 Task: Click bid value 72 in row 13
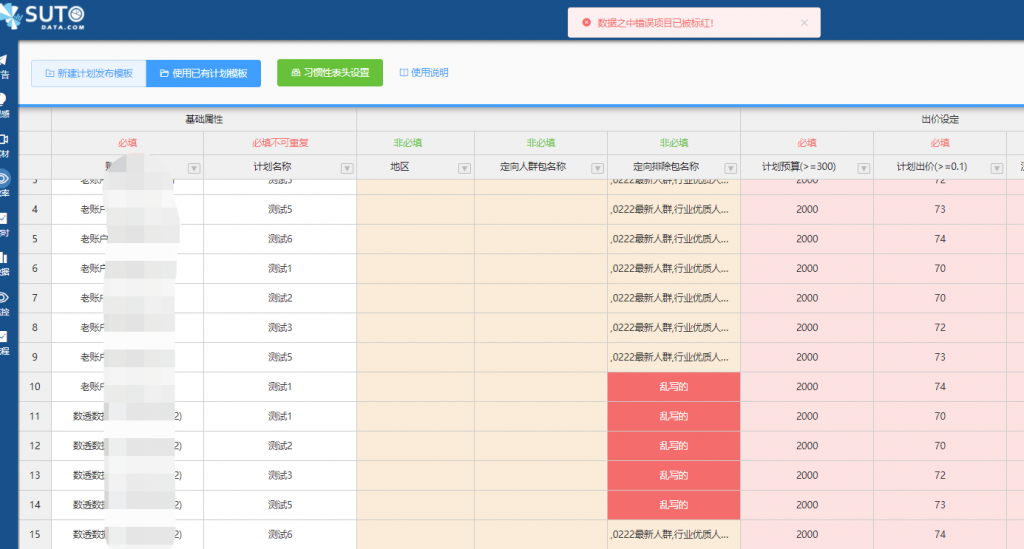pos(940,475)
